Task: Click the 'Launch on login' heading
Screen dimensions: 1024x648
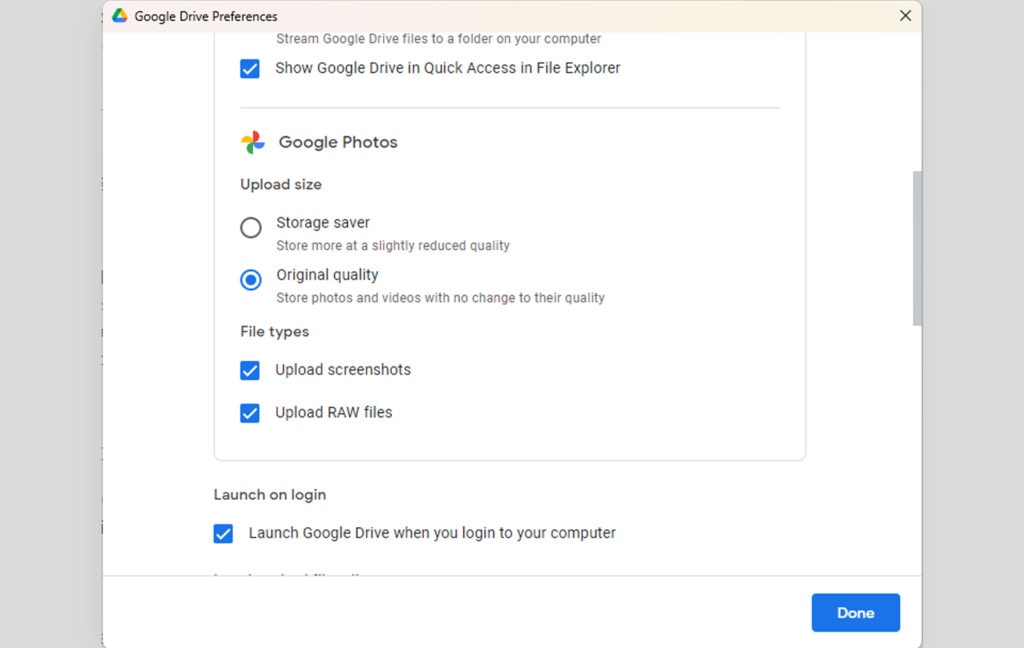Action: pyautogui.click(x=270, y=494)
